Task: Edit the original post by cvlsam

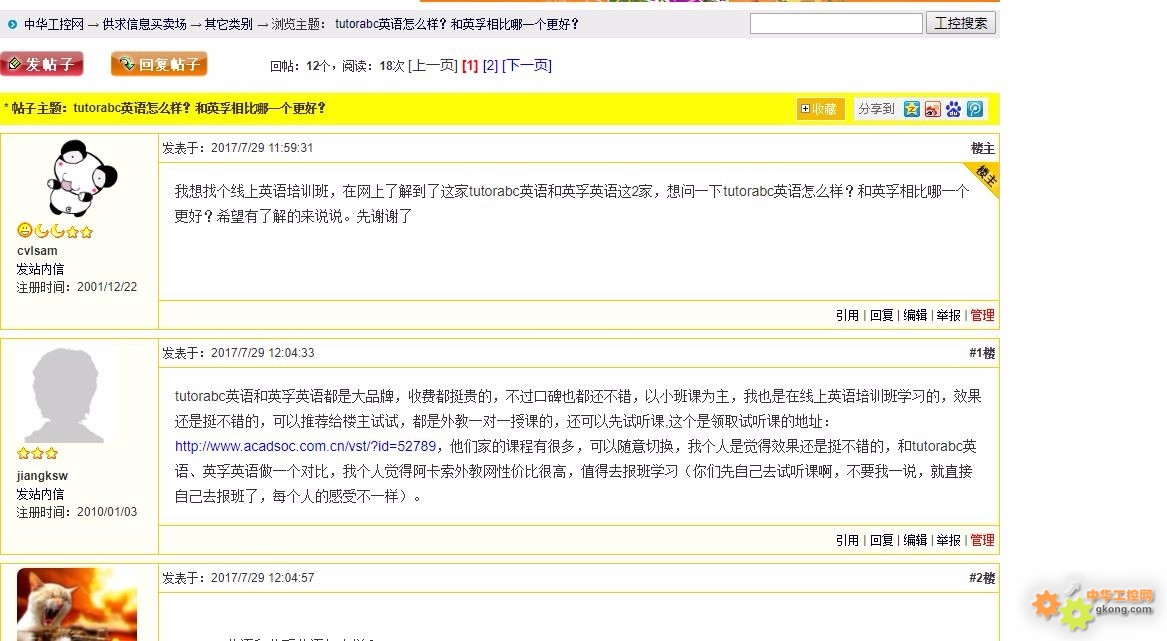Action: (x=915, y=316)
